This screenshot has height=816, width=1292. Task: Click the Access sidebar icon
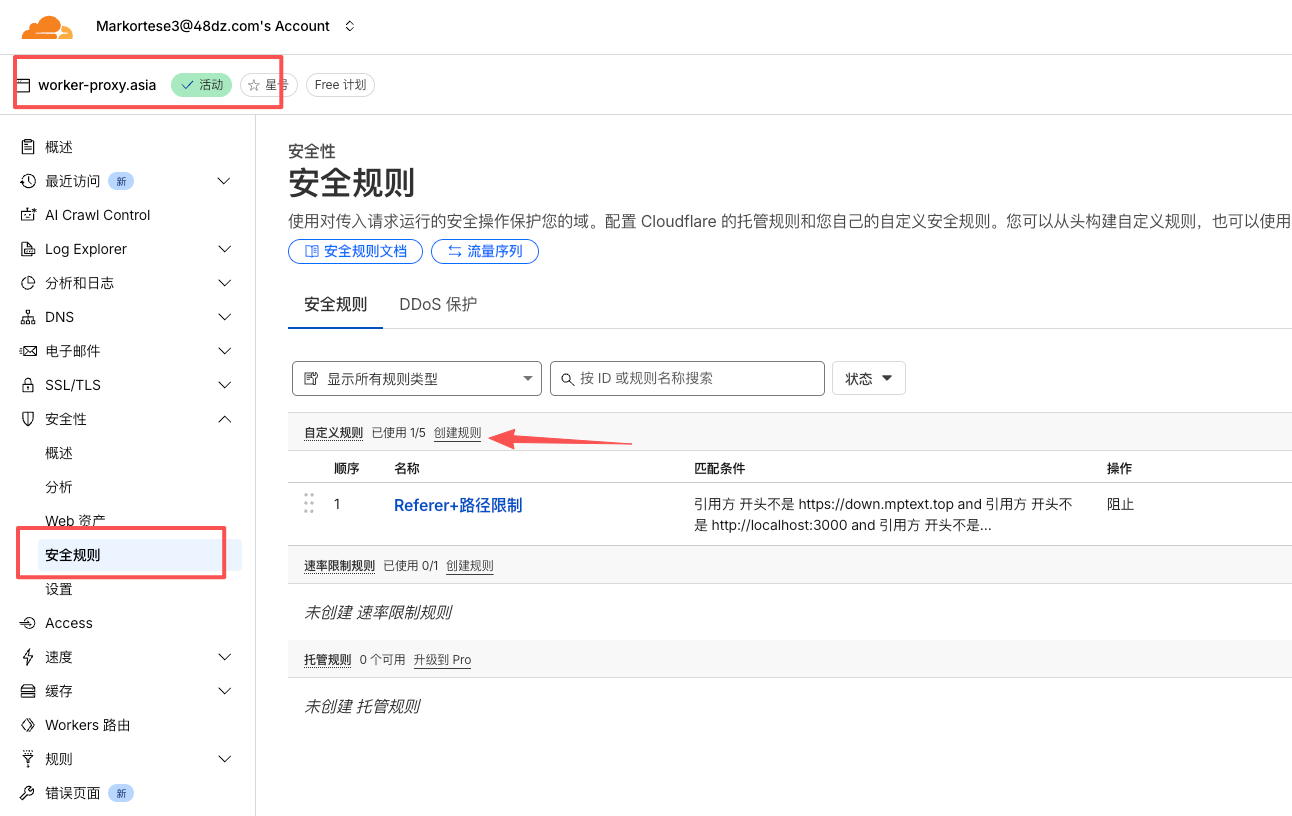click(x=28, y=623)
